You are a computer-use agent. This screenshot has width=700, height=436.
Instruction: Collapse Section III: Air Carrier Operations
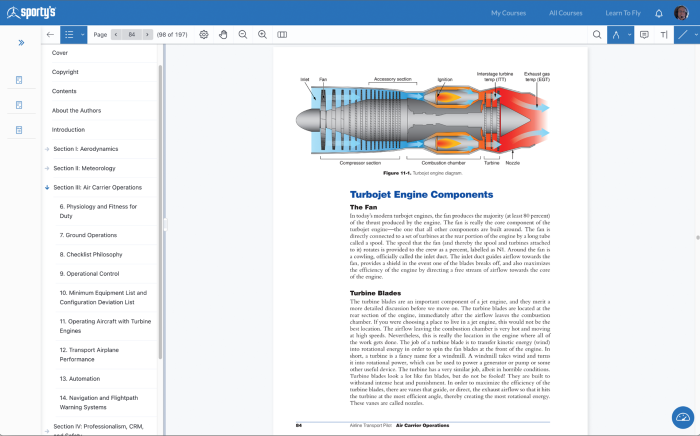coord(47,187)
